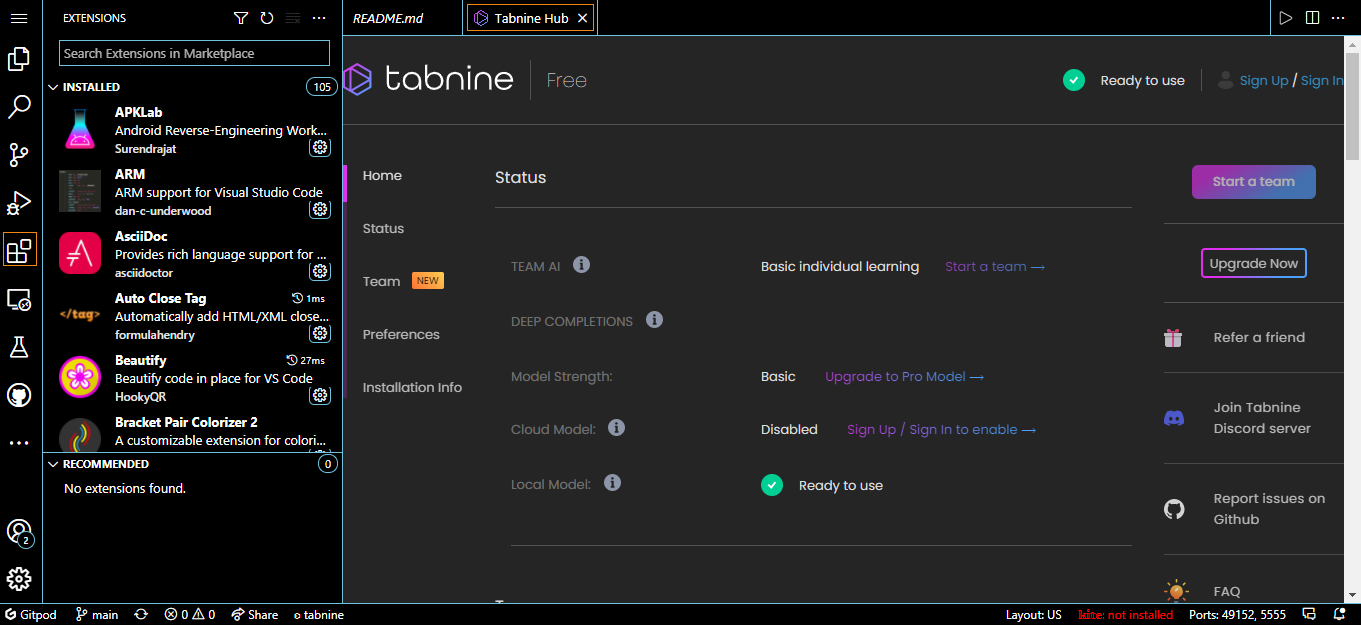Manage ARM extension gear
Viewport: 1361px width, 625px height.
319,209
